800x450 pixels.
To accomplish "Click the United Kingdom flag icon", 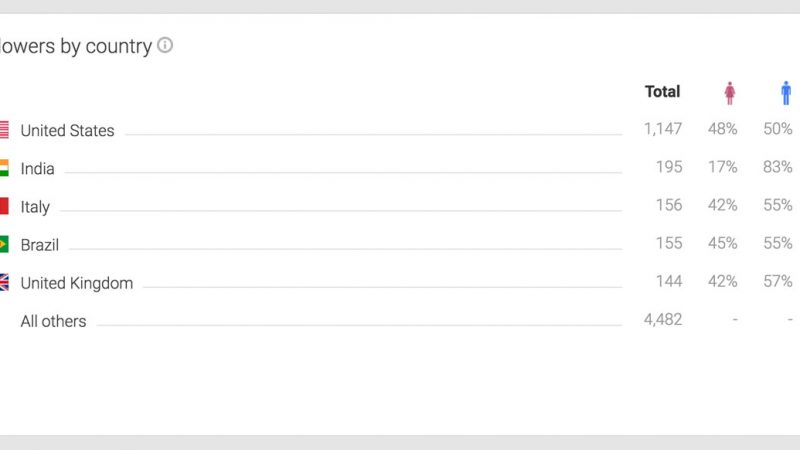I will (4, 283).
